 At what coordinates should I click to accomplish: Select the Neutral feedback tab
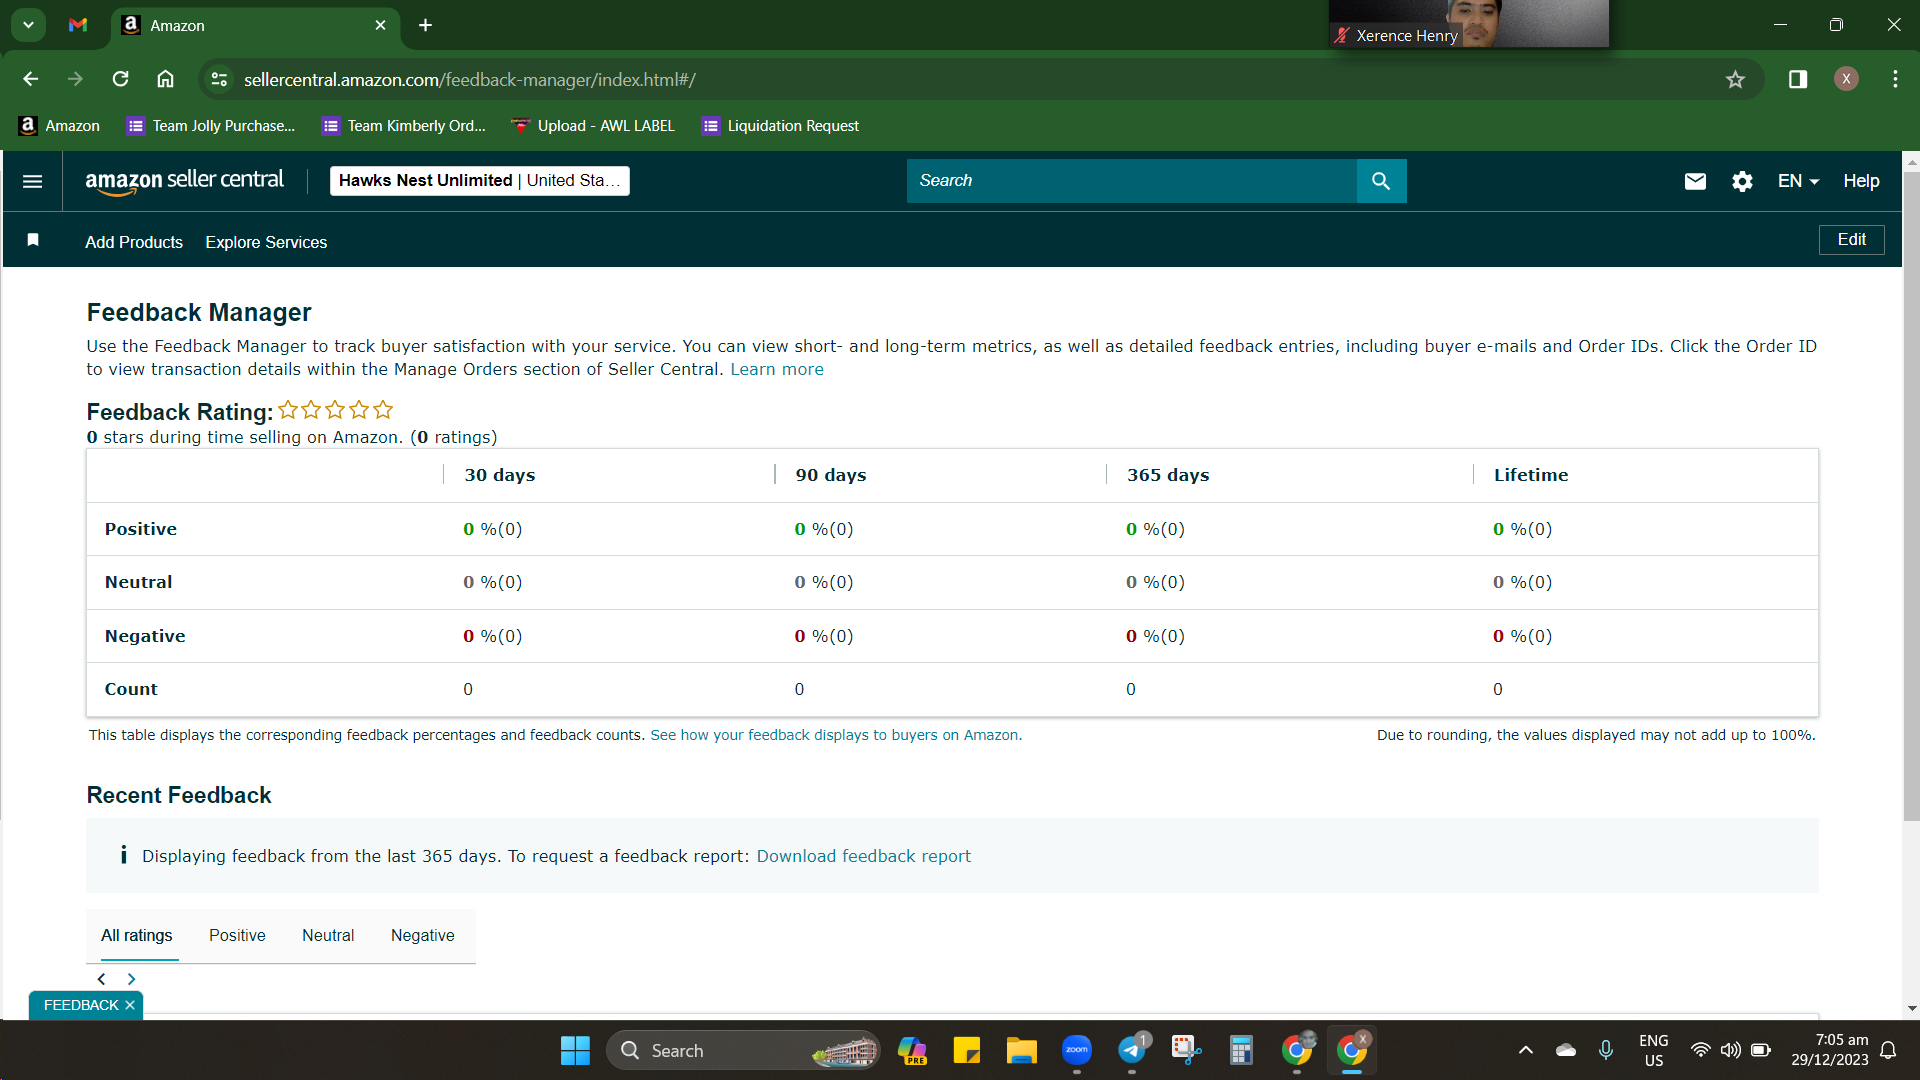328,936
